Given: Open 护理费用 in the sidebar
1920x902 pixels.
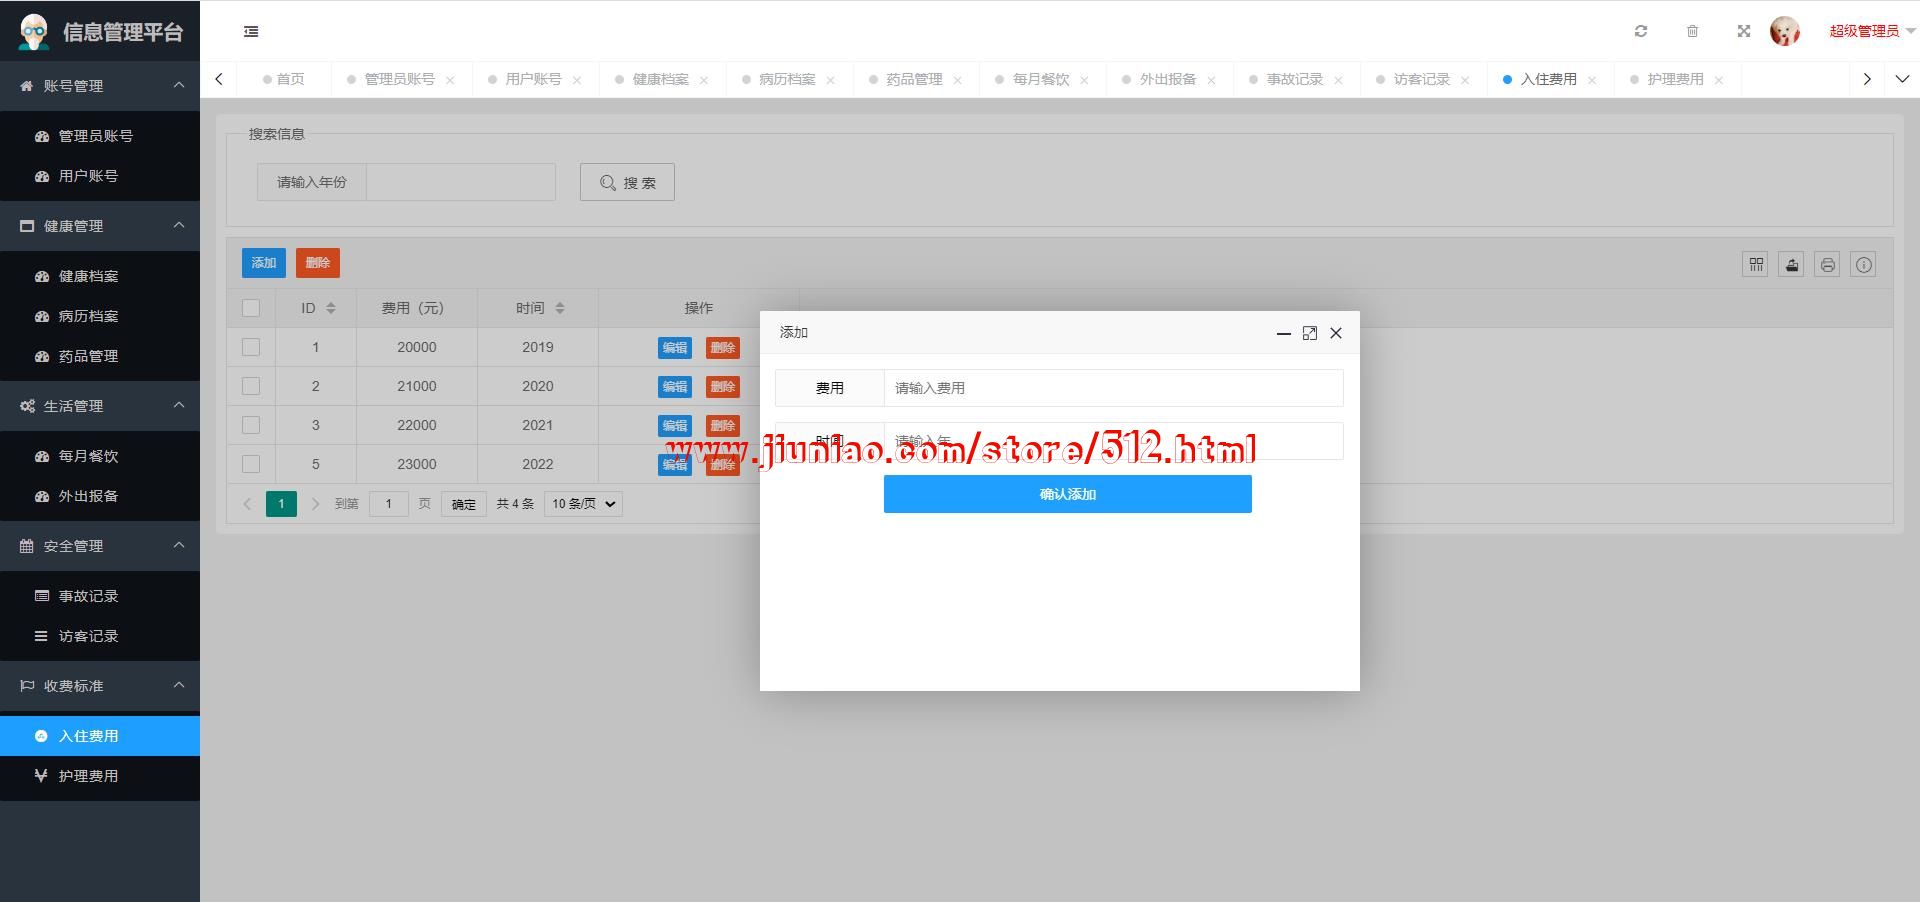Looking at the screenshot, I should [x=100, y=776].
